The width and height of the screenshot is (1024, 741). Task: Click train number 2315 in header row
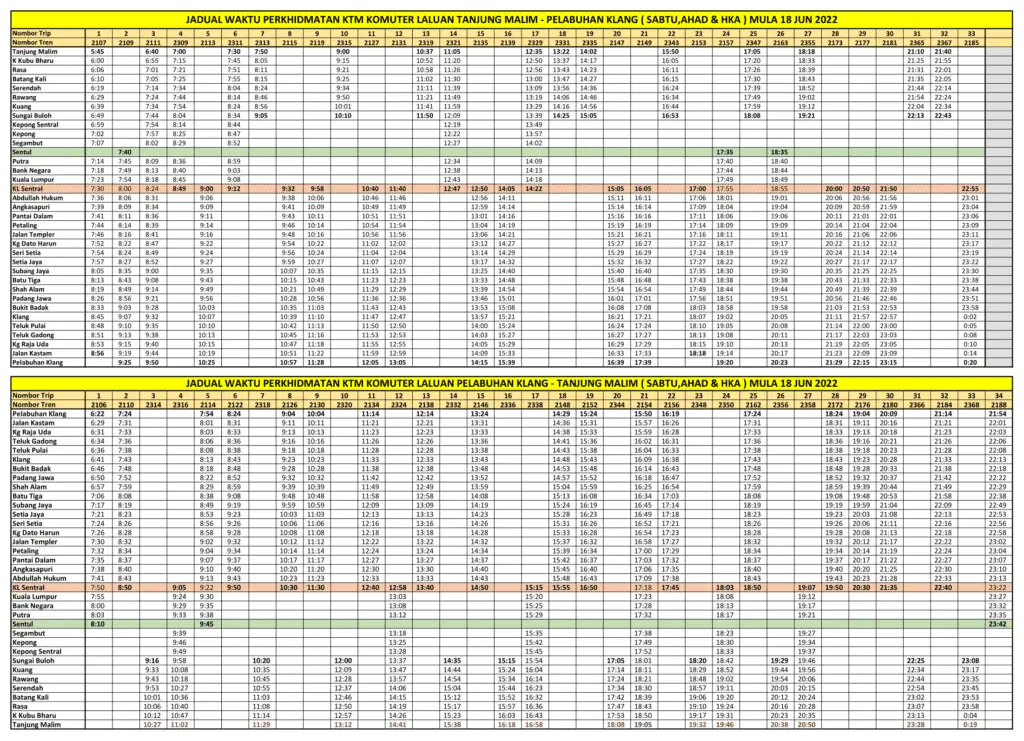point(344,42)
